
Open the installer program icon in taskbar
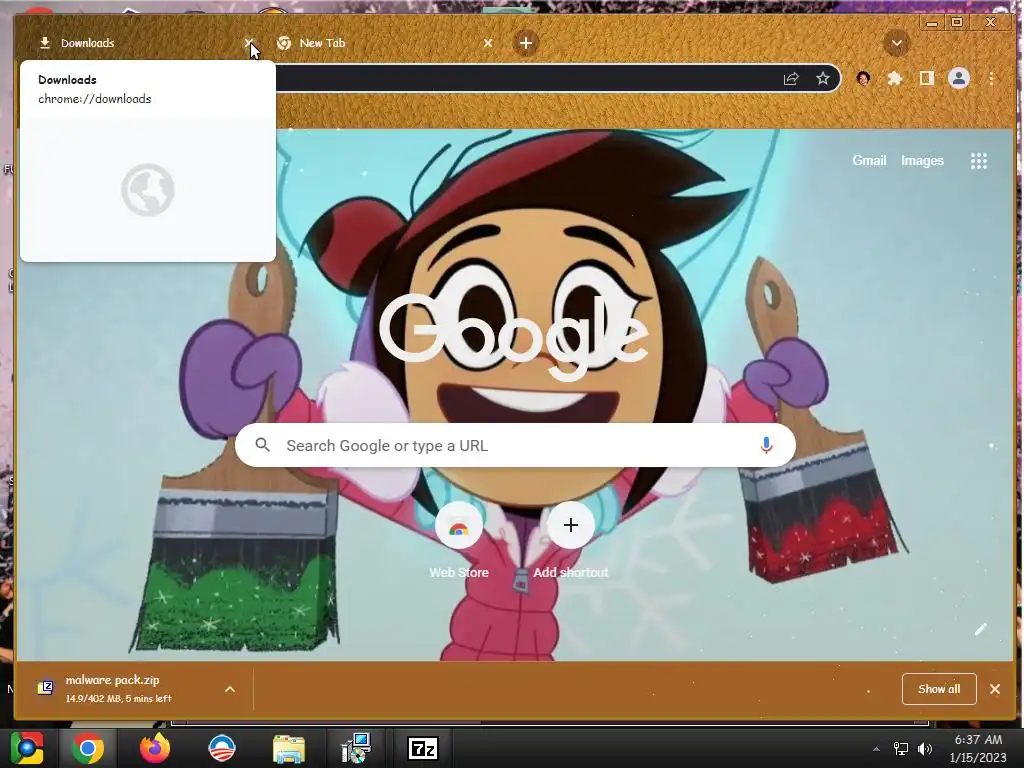point(356,748)
